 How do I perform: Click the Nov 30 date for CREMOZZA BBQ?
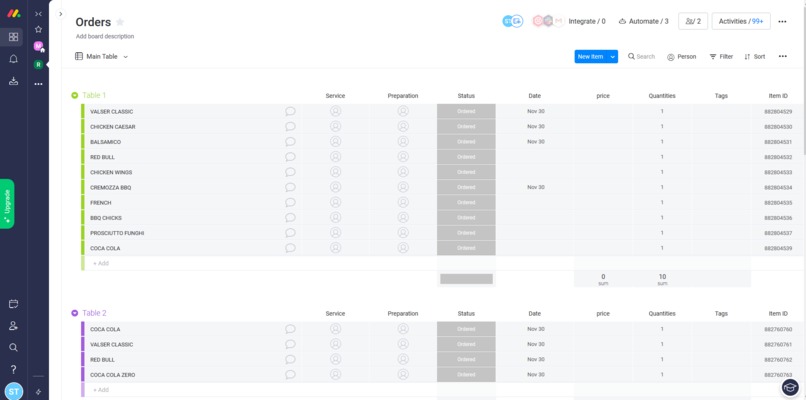(x=536, y=187)
